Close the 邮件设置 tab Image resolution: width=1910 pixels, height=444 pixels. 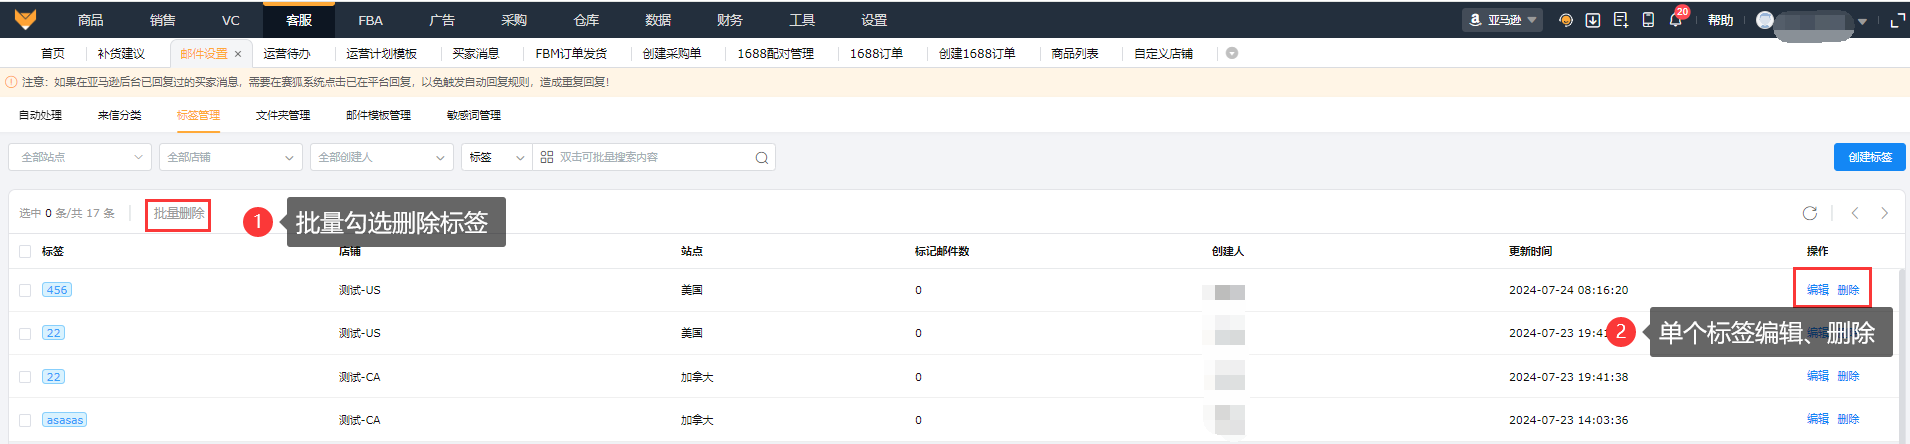tap(238, 54)
